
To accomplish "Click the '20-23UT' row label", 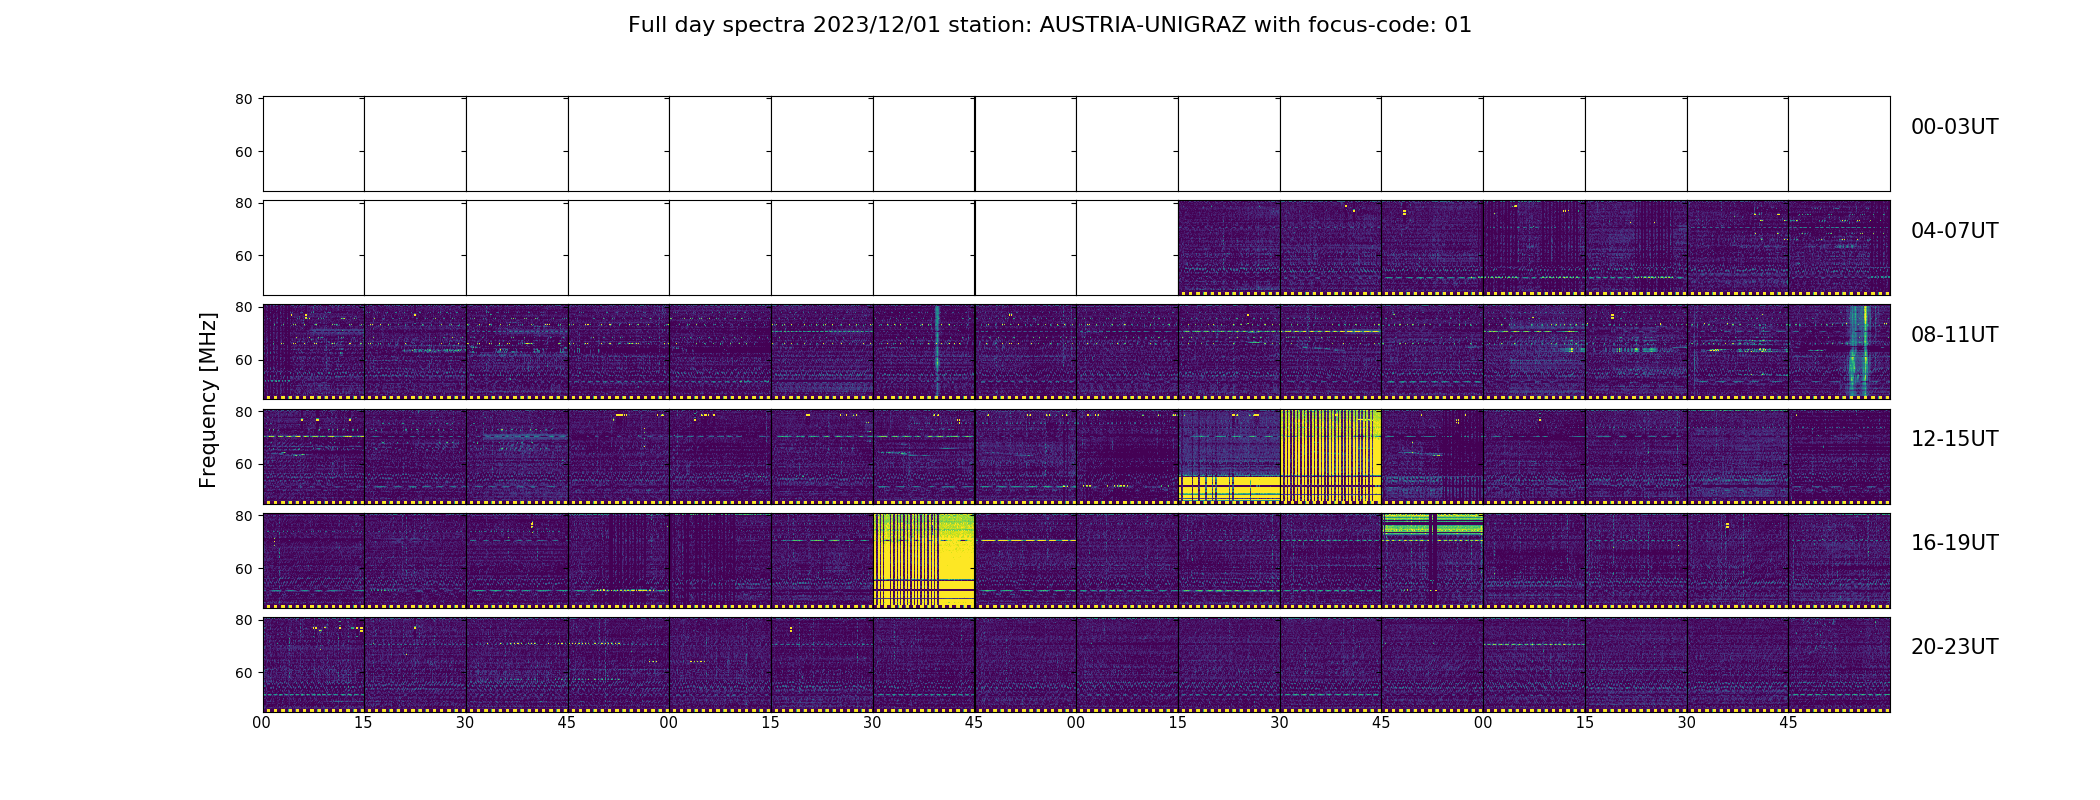I will [x=1954, y=647].
